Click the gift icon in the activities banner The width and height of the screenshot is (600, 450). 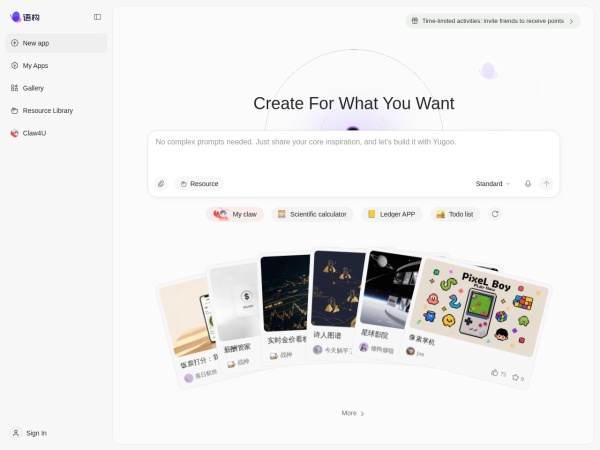pyautogui.click(x=415, y=21)
